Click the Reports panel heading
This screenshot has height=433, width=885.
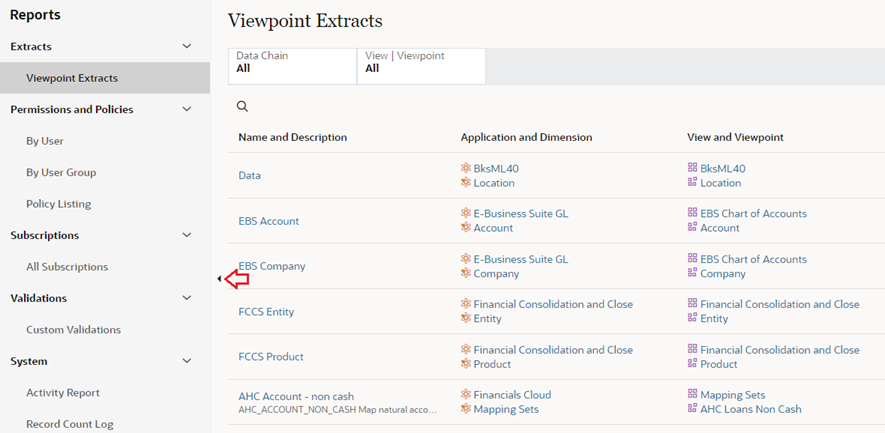[35, 15]
